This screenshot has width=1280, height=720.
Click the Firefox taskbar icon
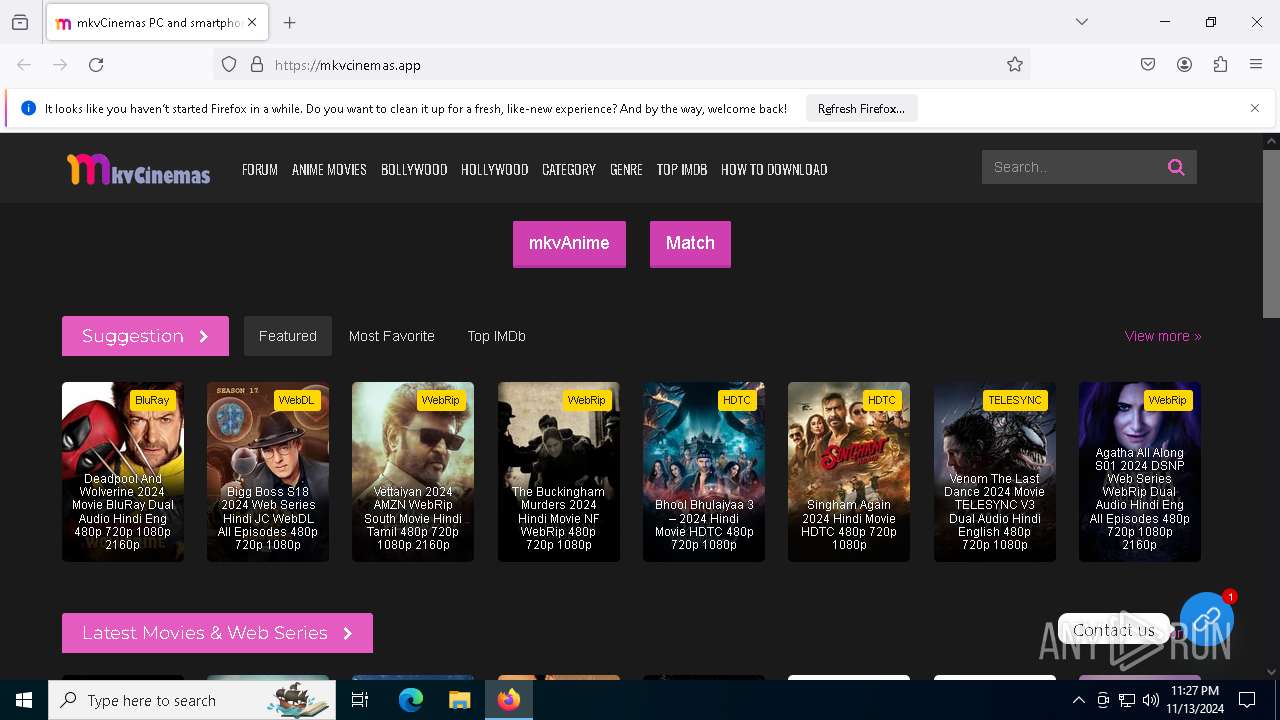click(x=509, y=700)
